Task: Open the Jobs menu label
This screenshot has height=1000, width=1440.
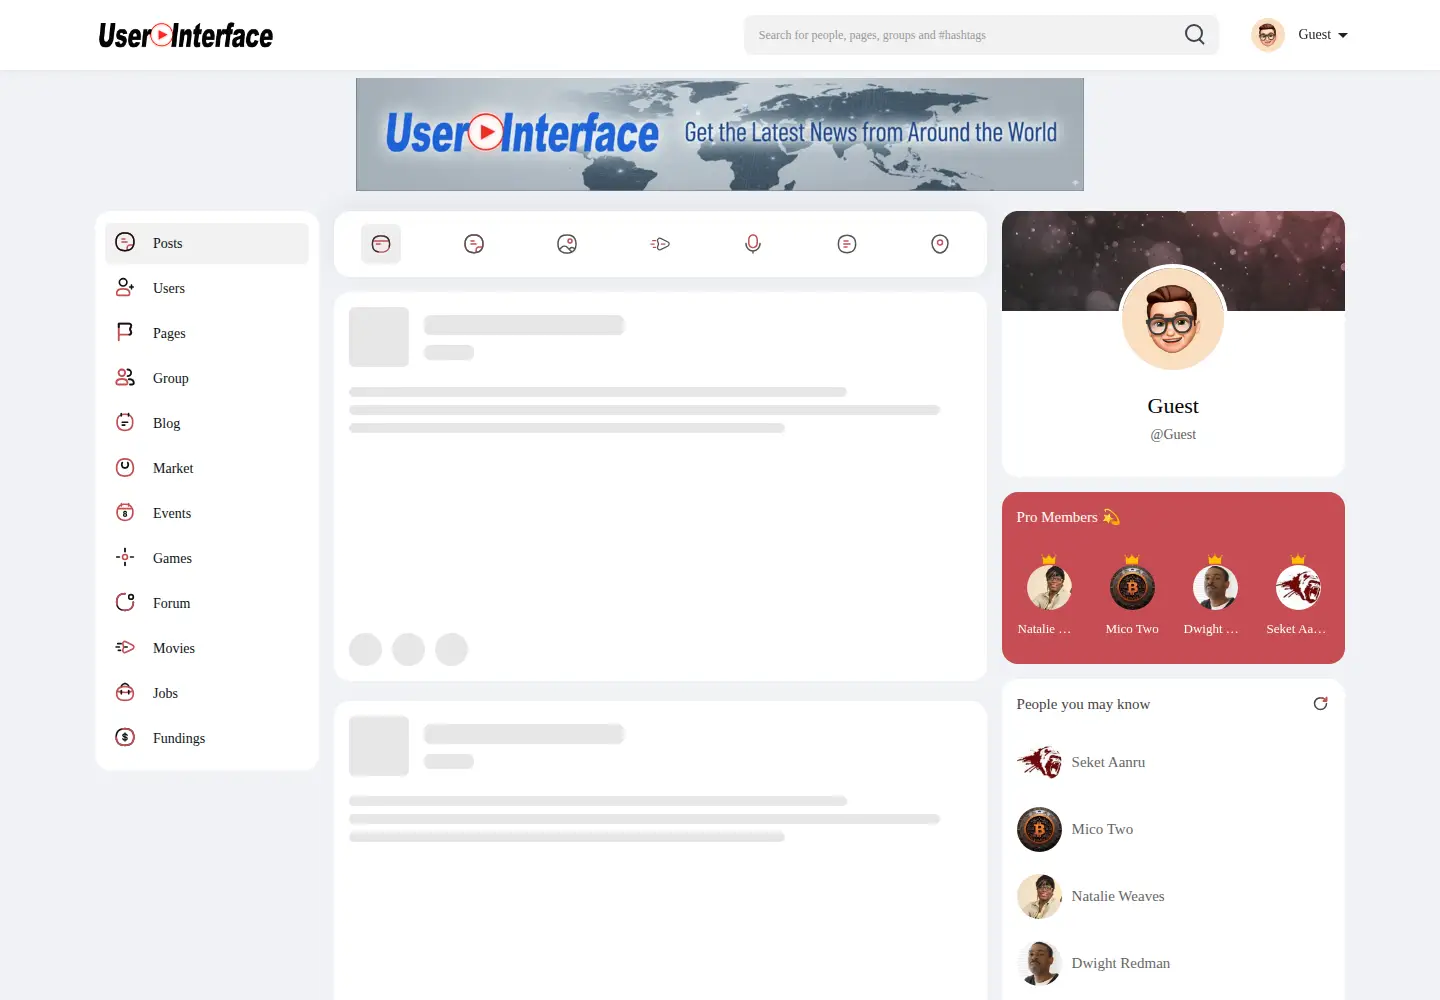Action: pos(165,693)
